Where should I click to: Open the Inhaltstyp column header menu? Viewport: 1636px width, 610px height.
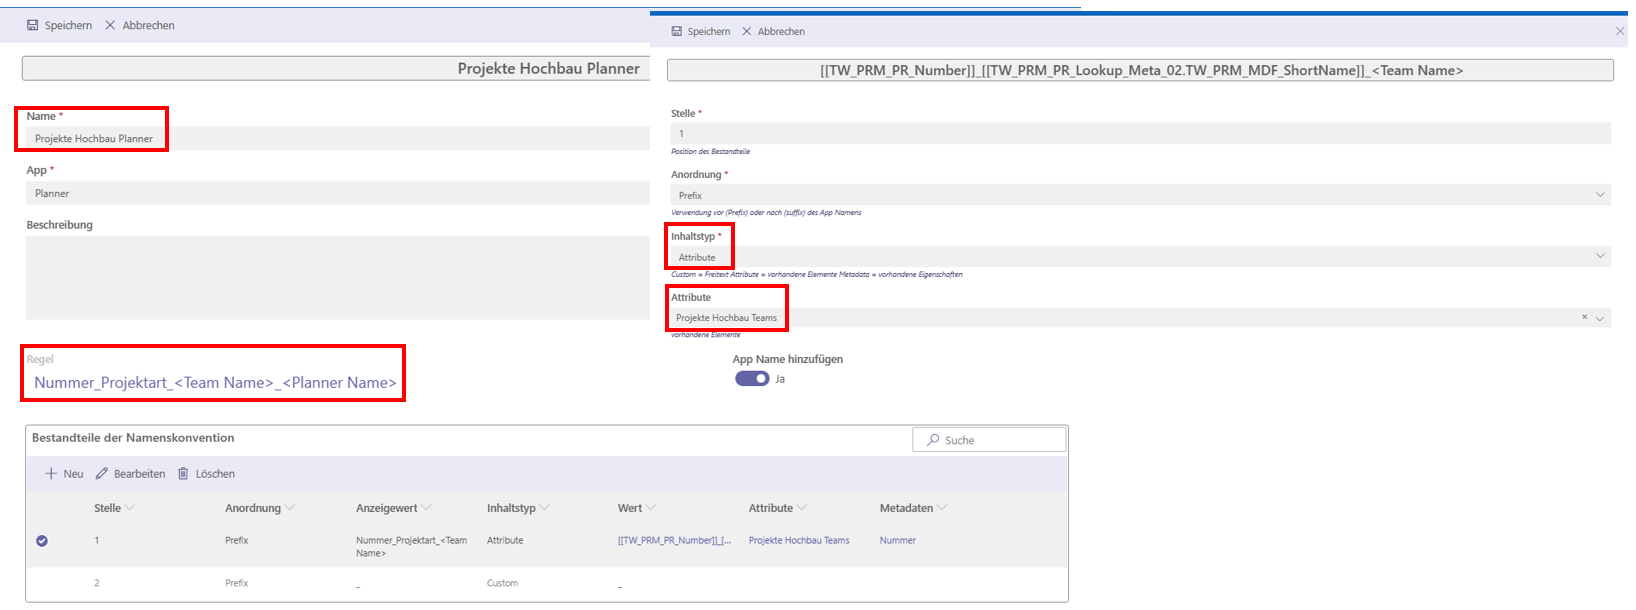click(x=545, y=508)
